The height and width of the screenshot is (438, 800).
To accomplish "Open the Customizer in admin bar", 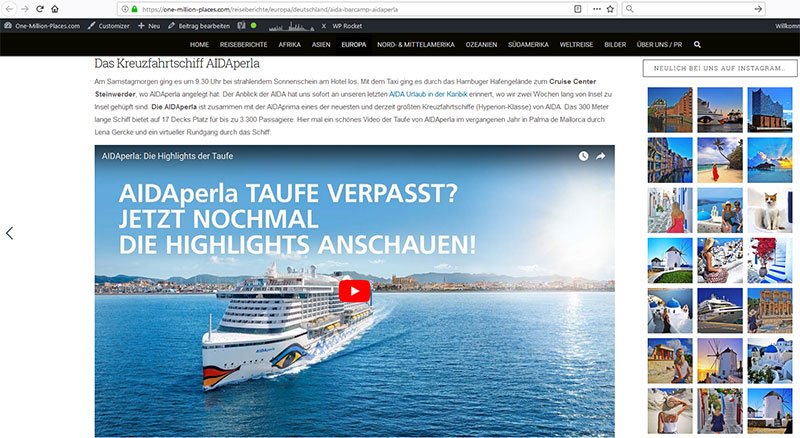I will point(108,26).
